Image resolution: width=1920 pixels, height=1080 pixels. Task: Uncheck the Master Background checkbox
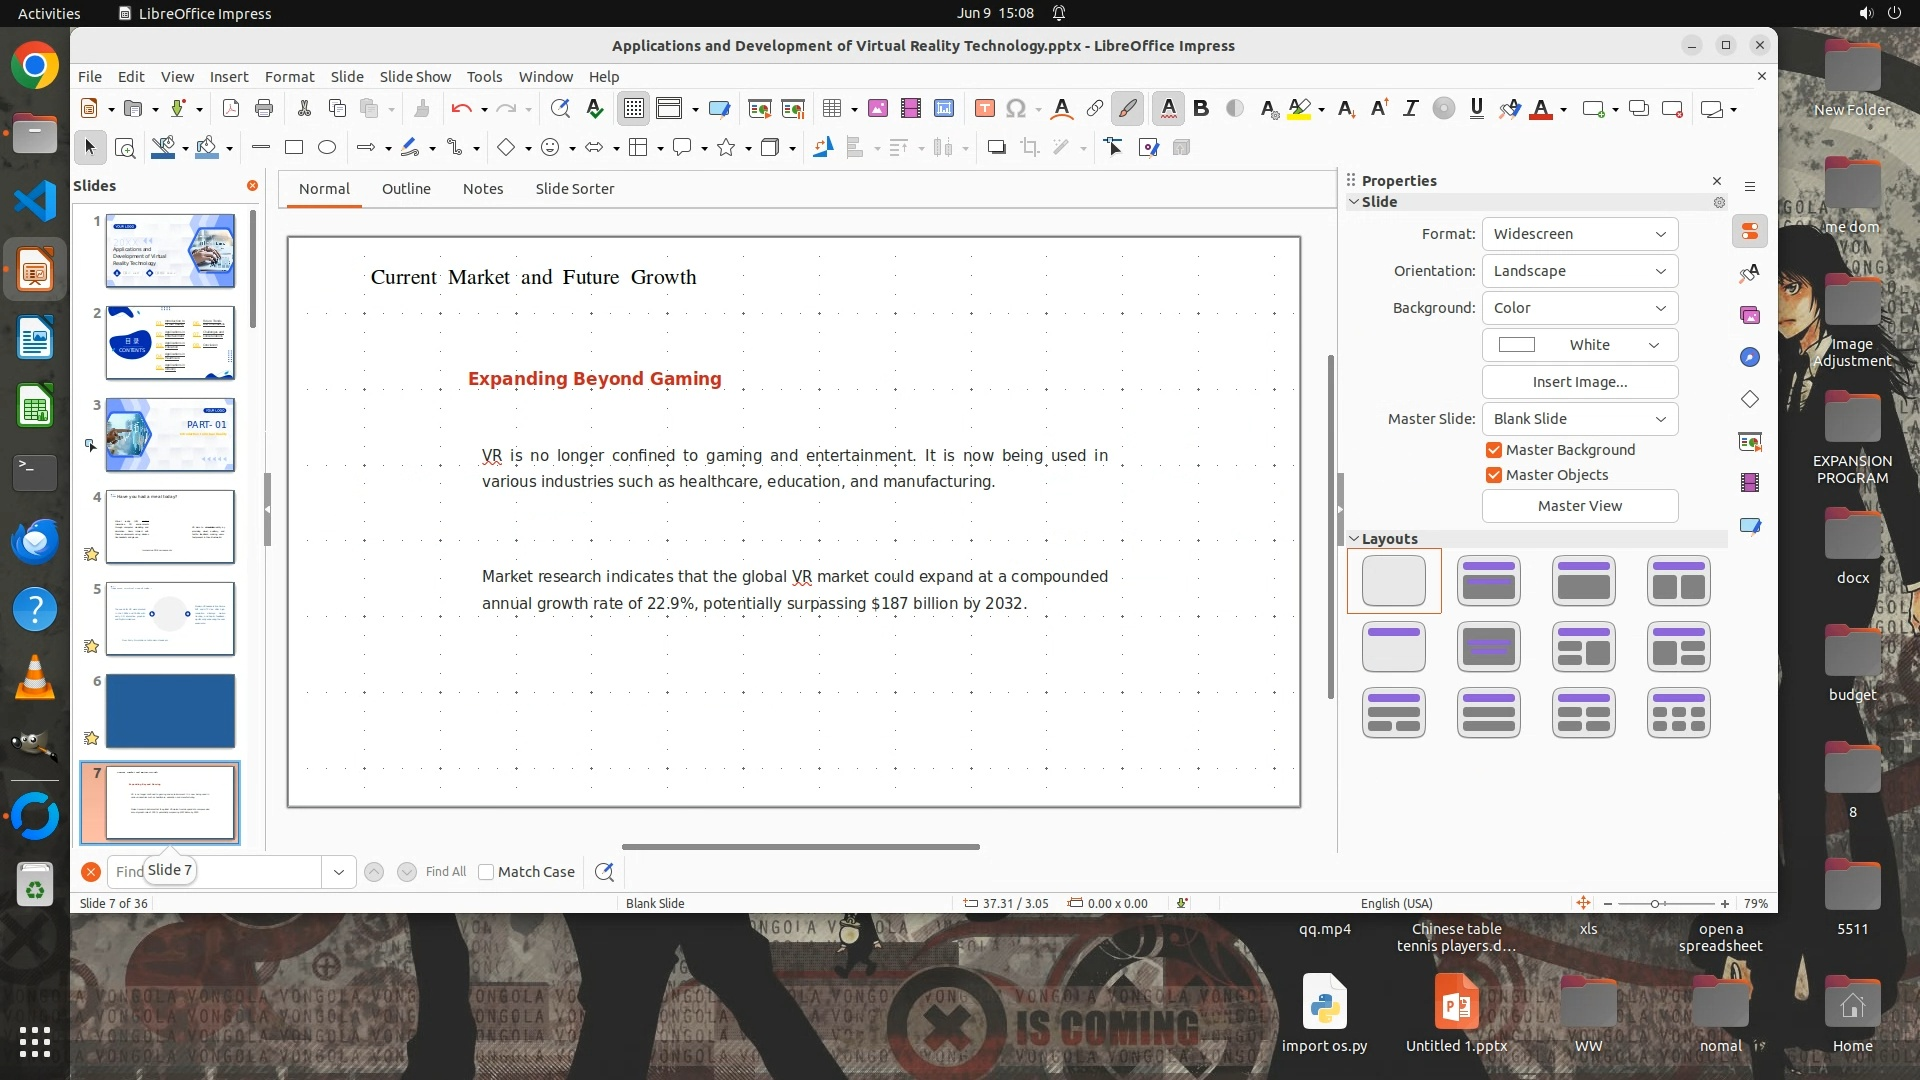[1494, 450]
